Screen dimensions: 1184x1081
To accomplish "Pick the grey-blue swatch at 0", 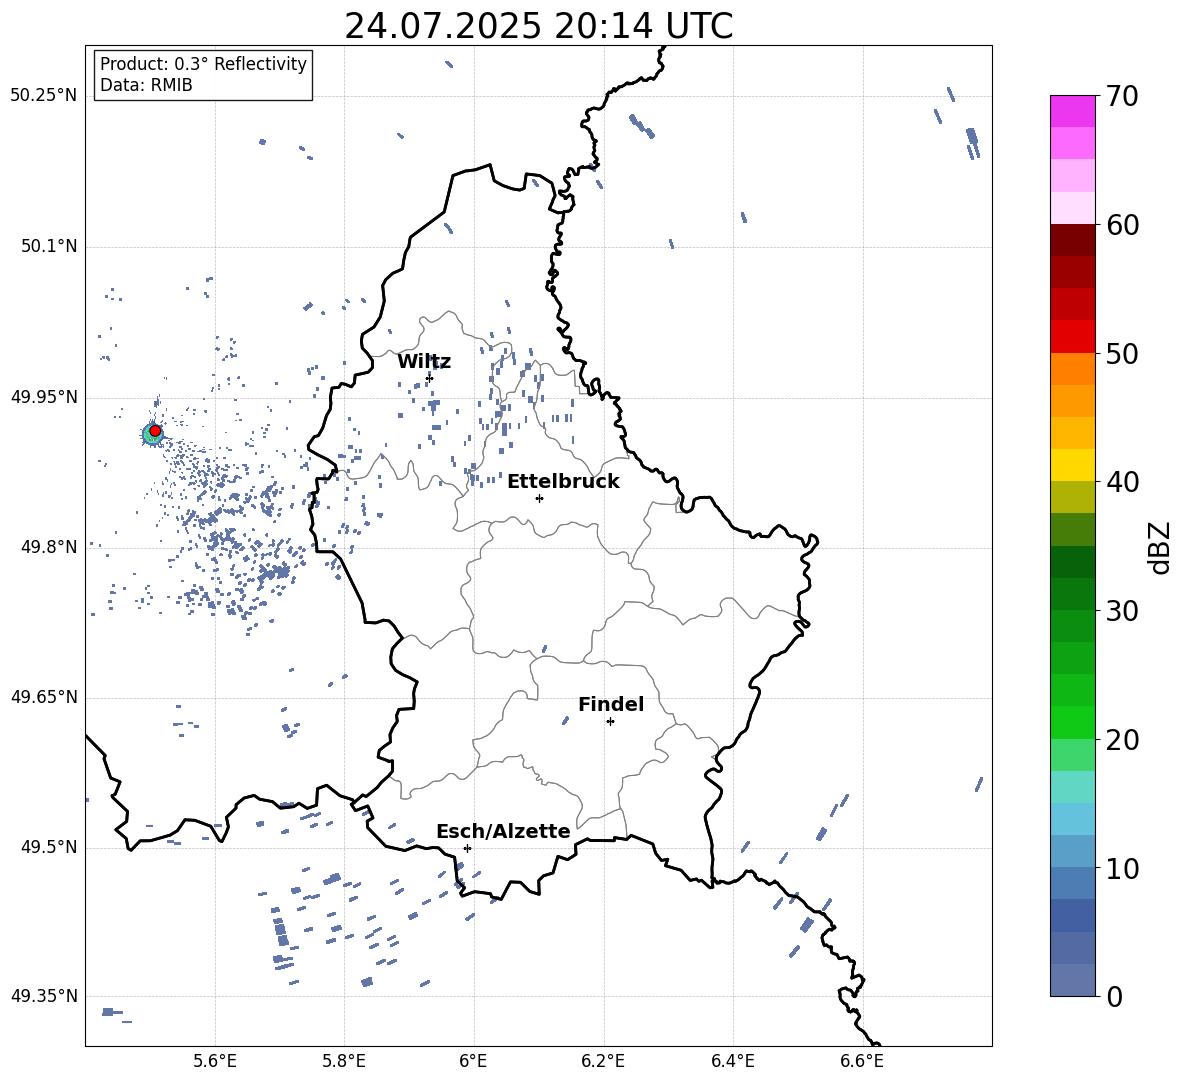I will pyautogui.click(x=1073, y=980).
